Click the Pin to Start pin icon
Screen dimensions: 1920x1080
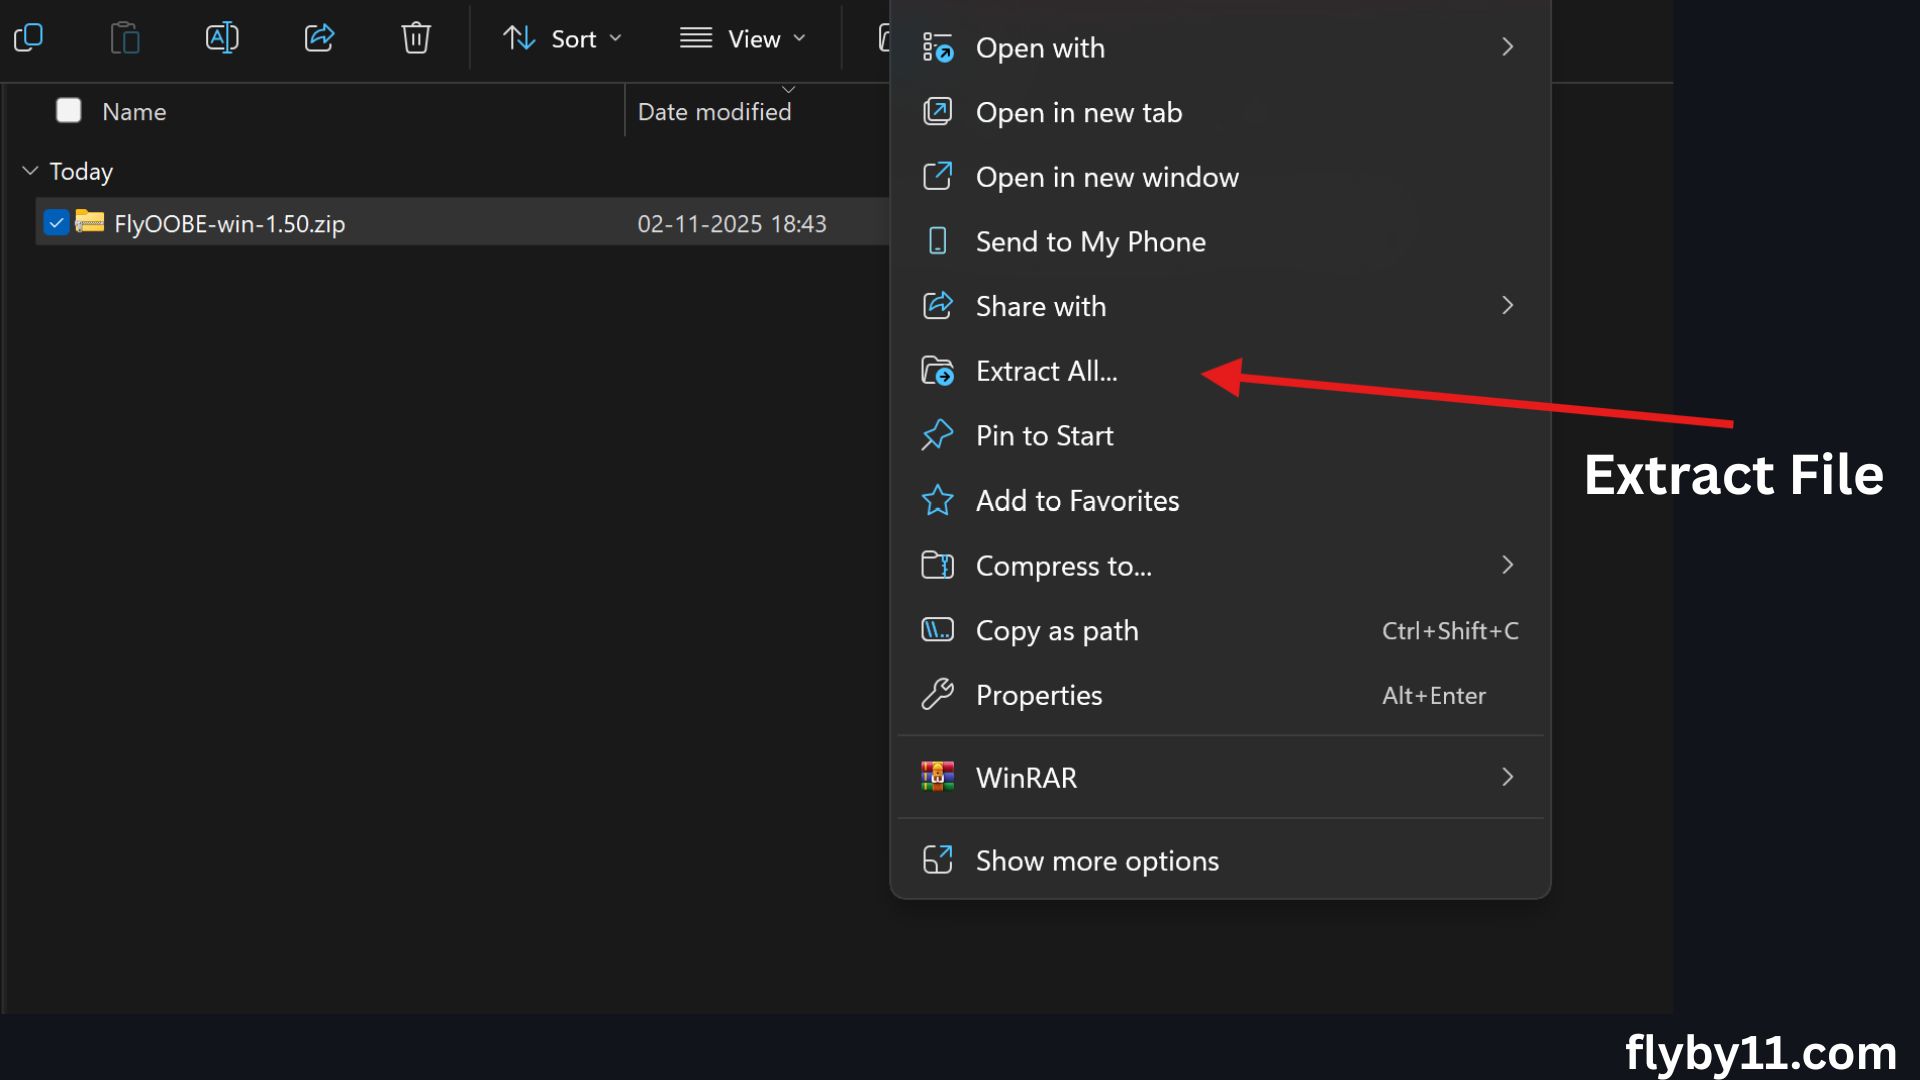tap(937, 435)
